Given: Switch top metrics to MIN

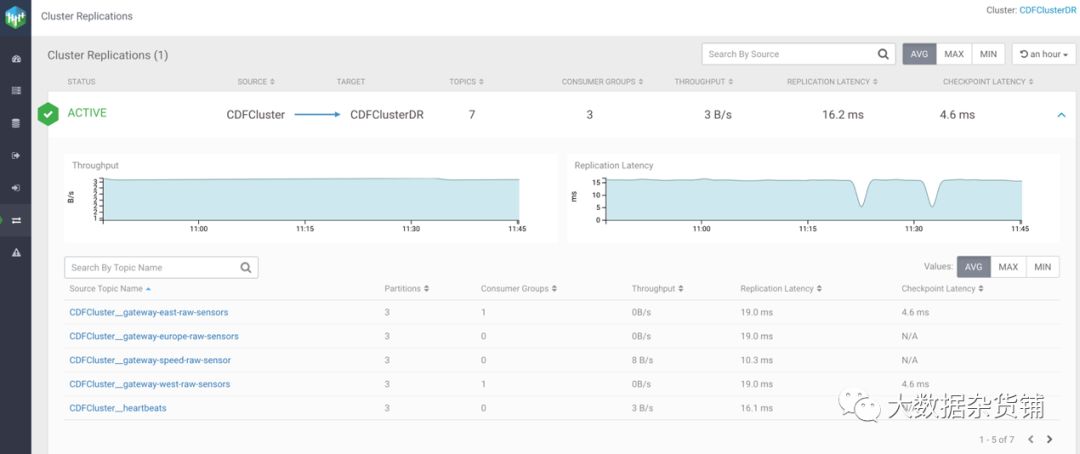Looking at the screenshot, I should (x=988, y=54).
